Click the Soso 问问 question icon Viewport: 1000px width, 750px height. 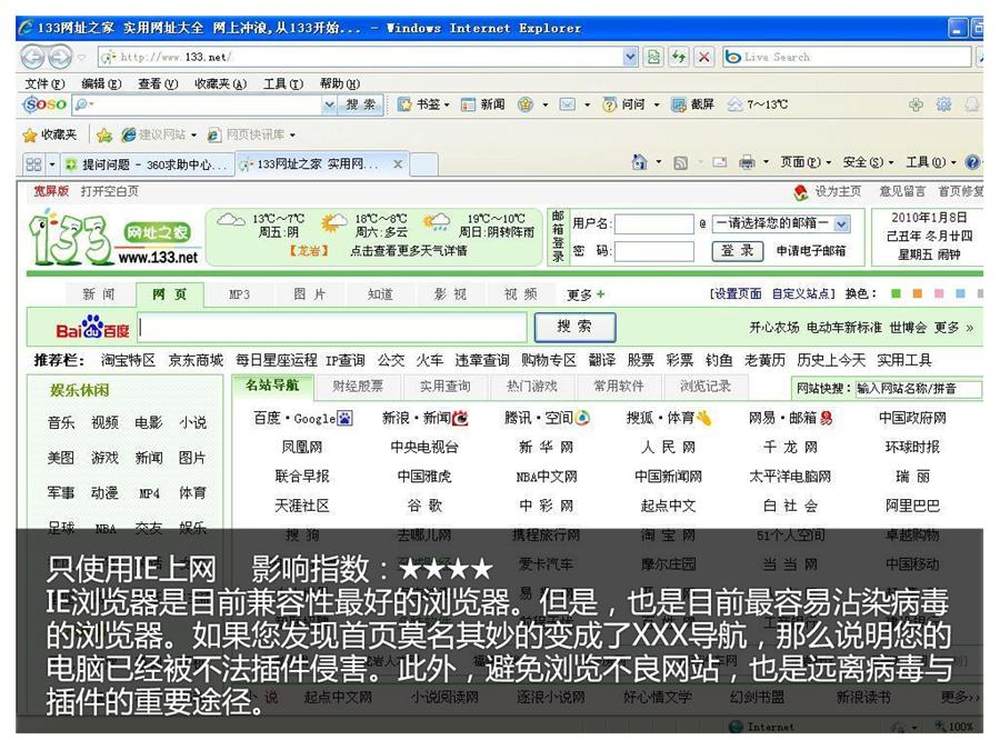pyautogui.click(x=624, y=104)
